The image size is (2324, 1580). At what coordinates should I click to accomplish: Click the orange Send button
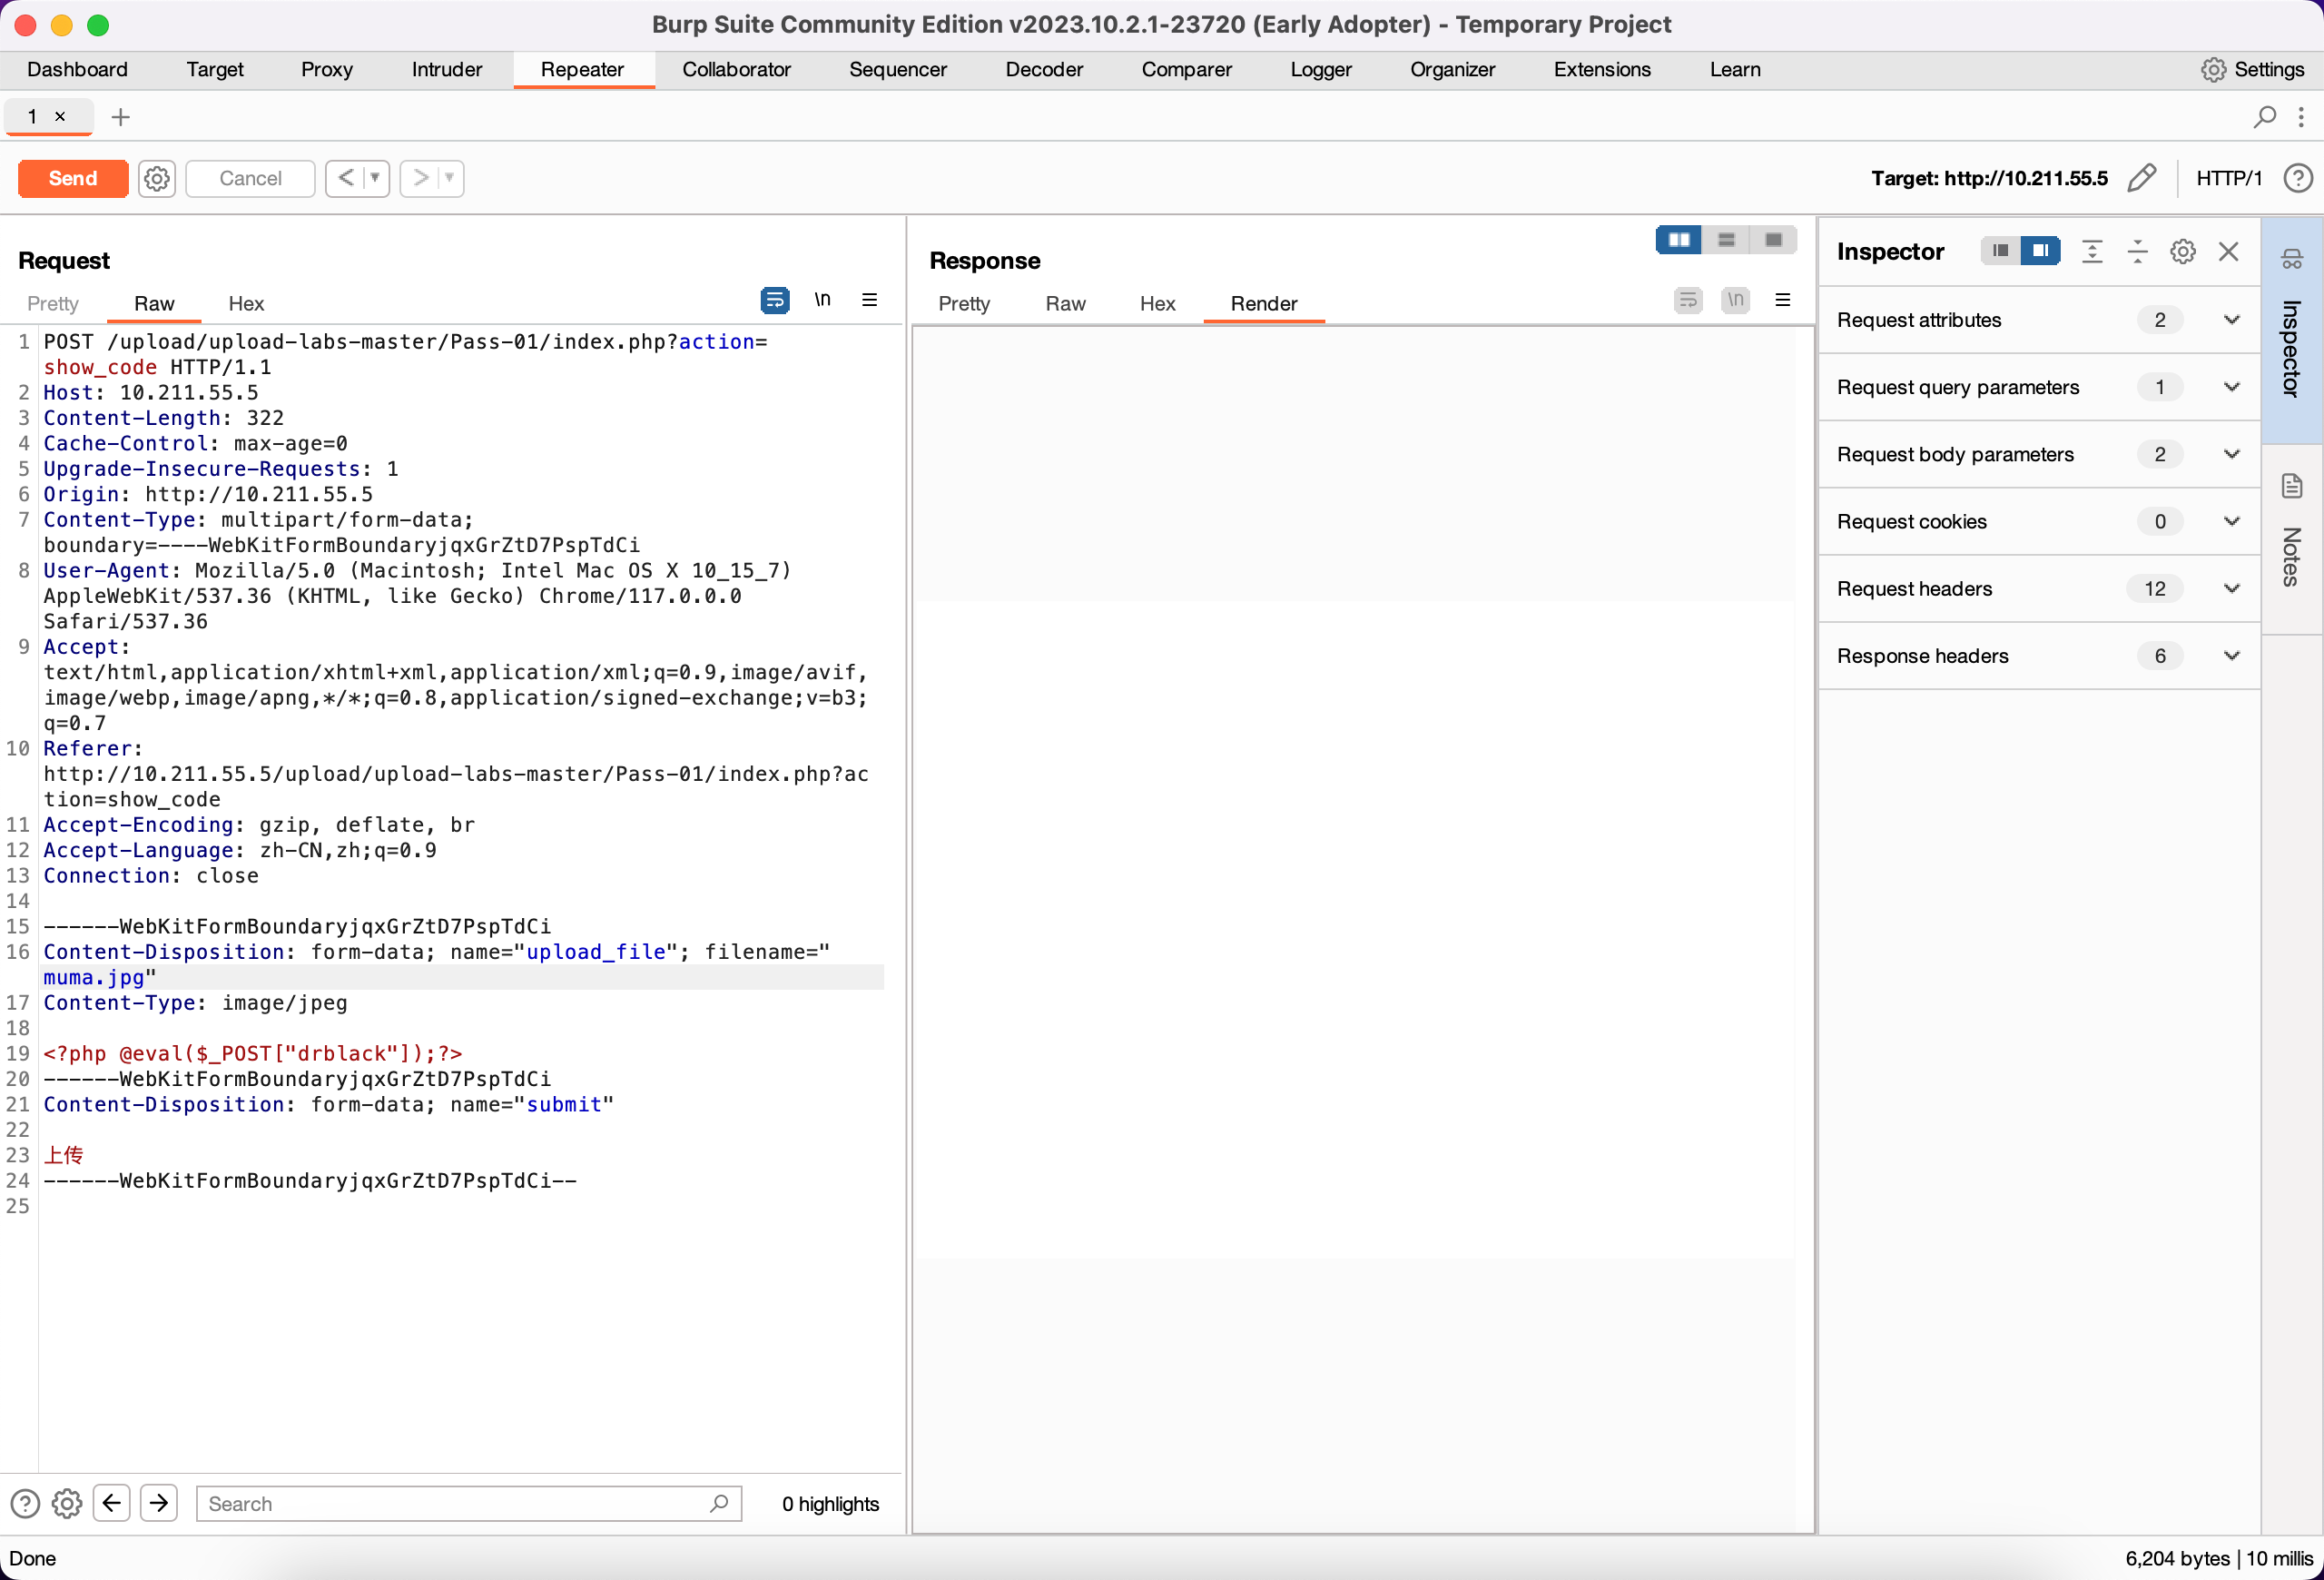(x=73, y=178)
